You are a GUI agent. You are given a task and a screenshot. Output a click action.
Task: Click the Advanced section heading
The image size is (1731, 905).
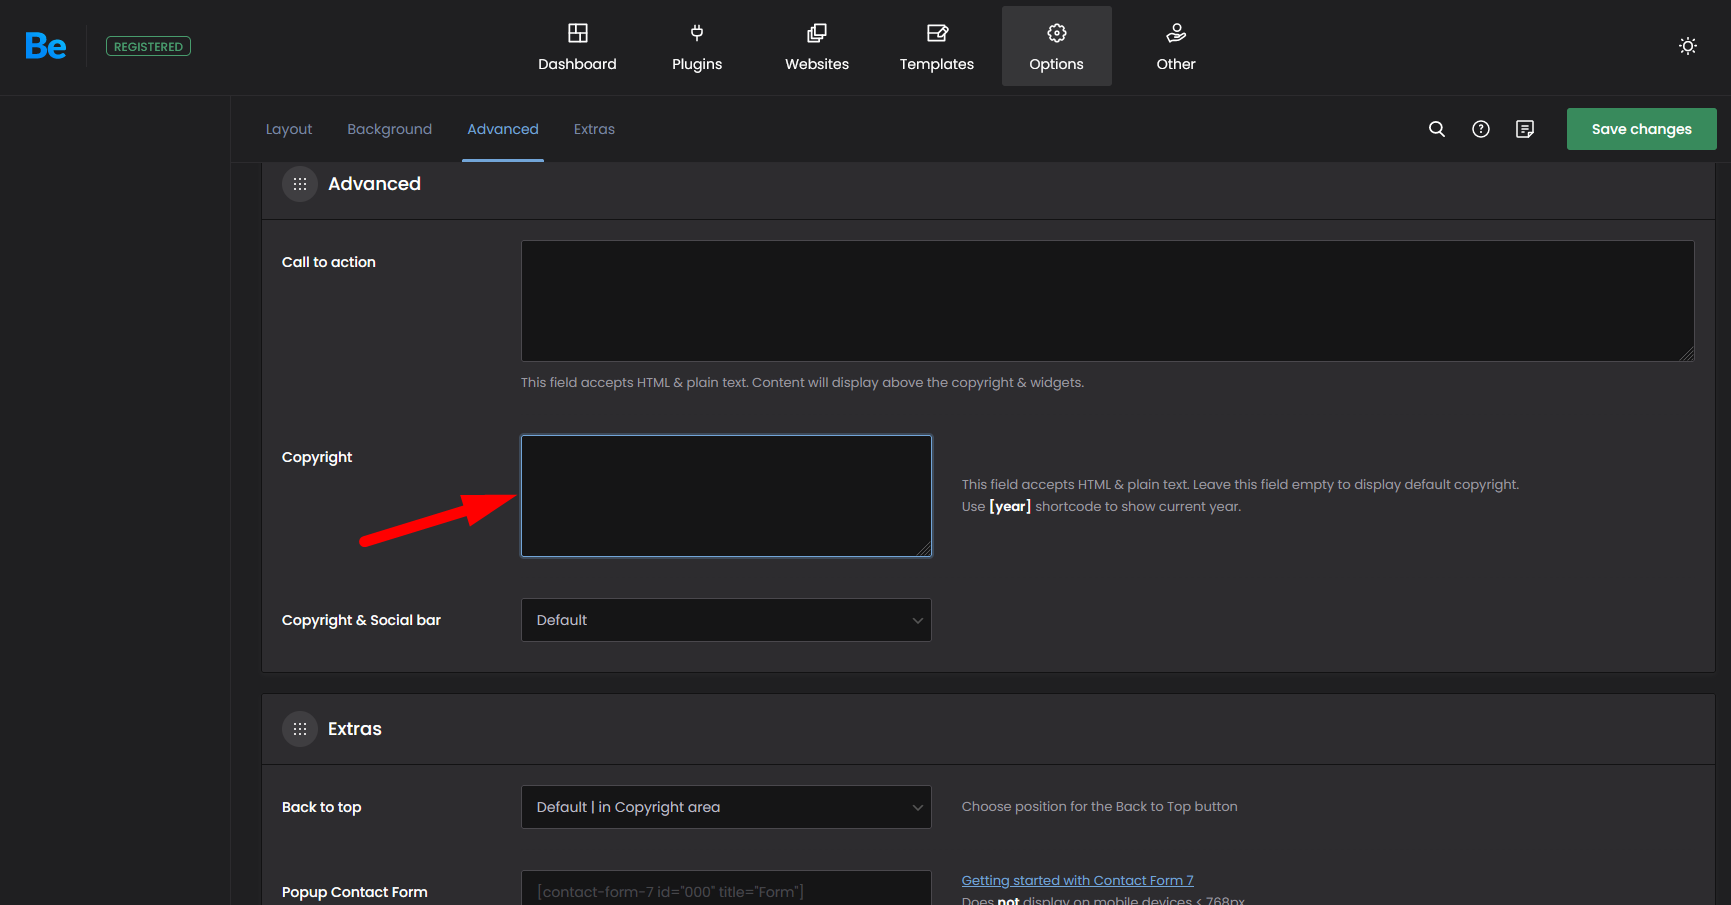click(374, 184)
